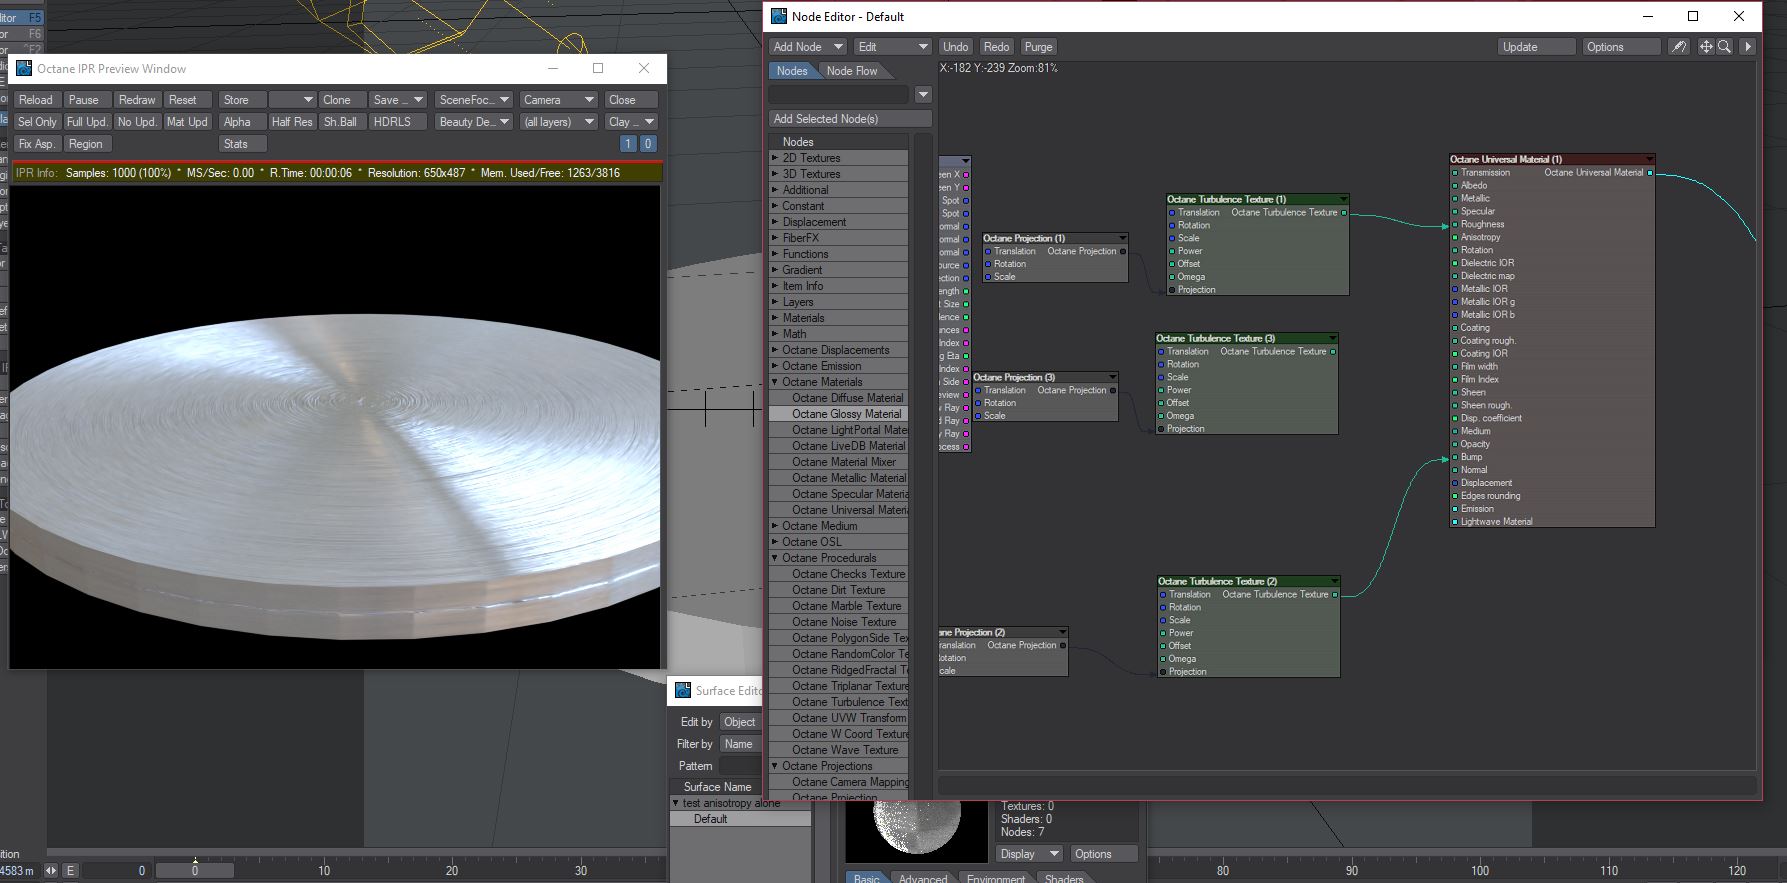This screenshot has height=883, width=1787.
Task: Click the node list vertical scrollbar
Action: (x=923, y=466)
